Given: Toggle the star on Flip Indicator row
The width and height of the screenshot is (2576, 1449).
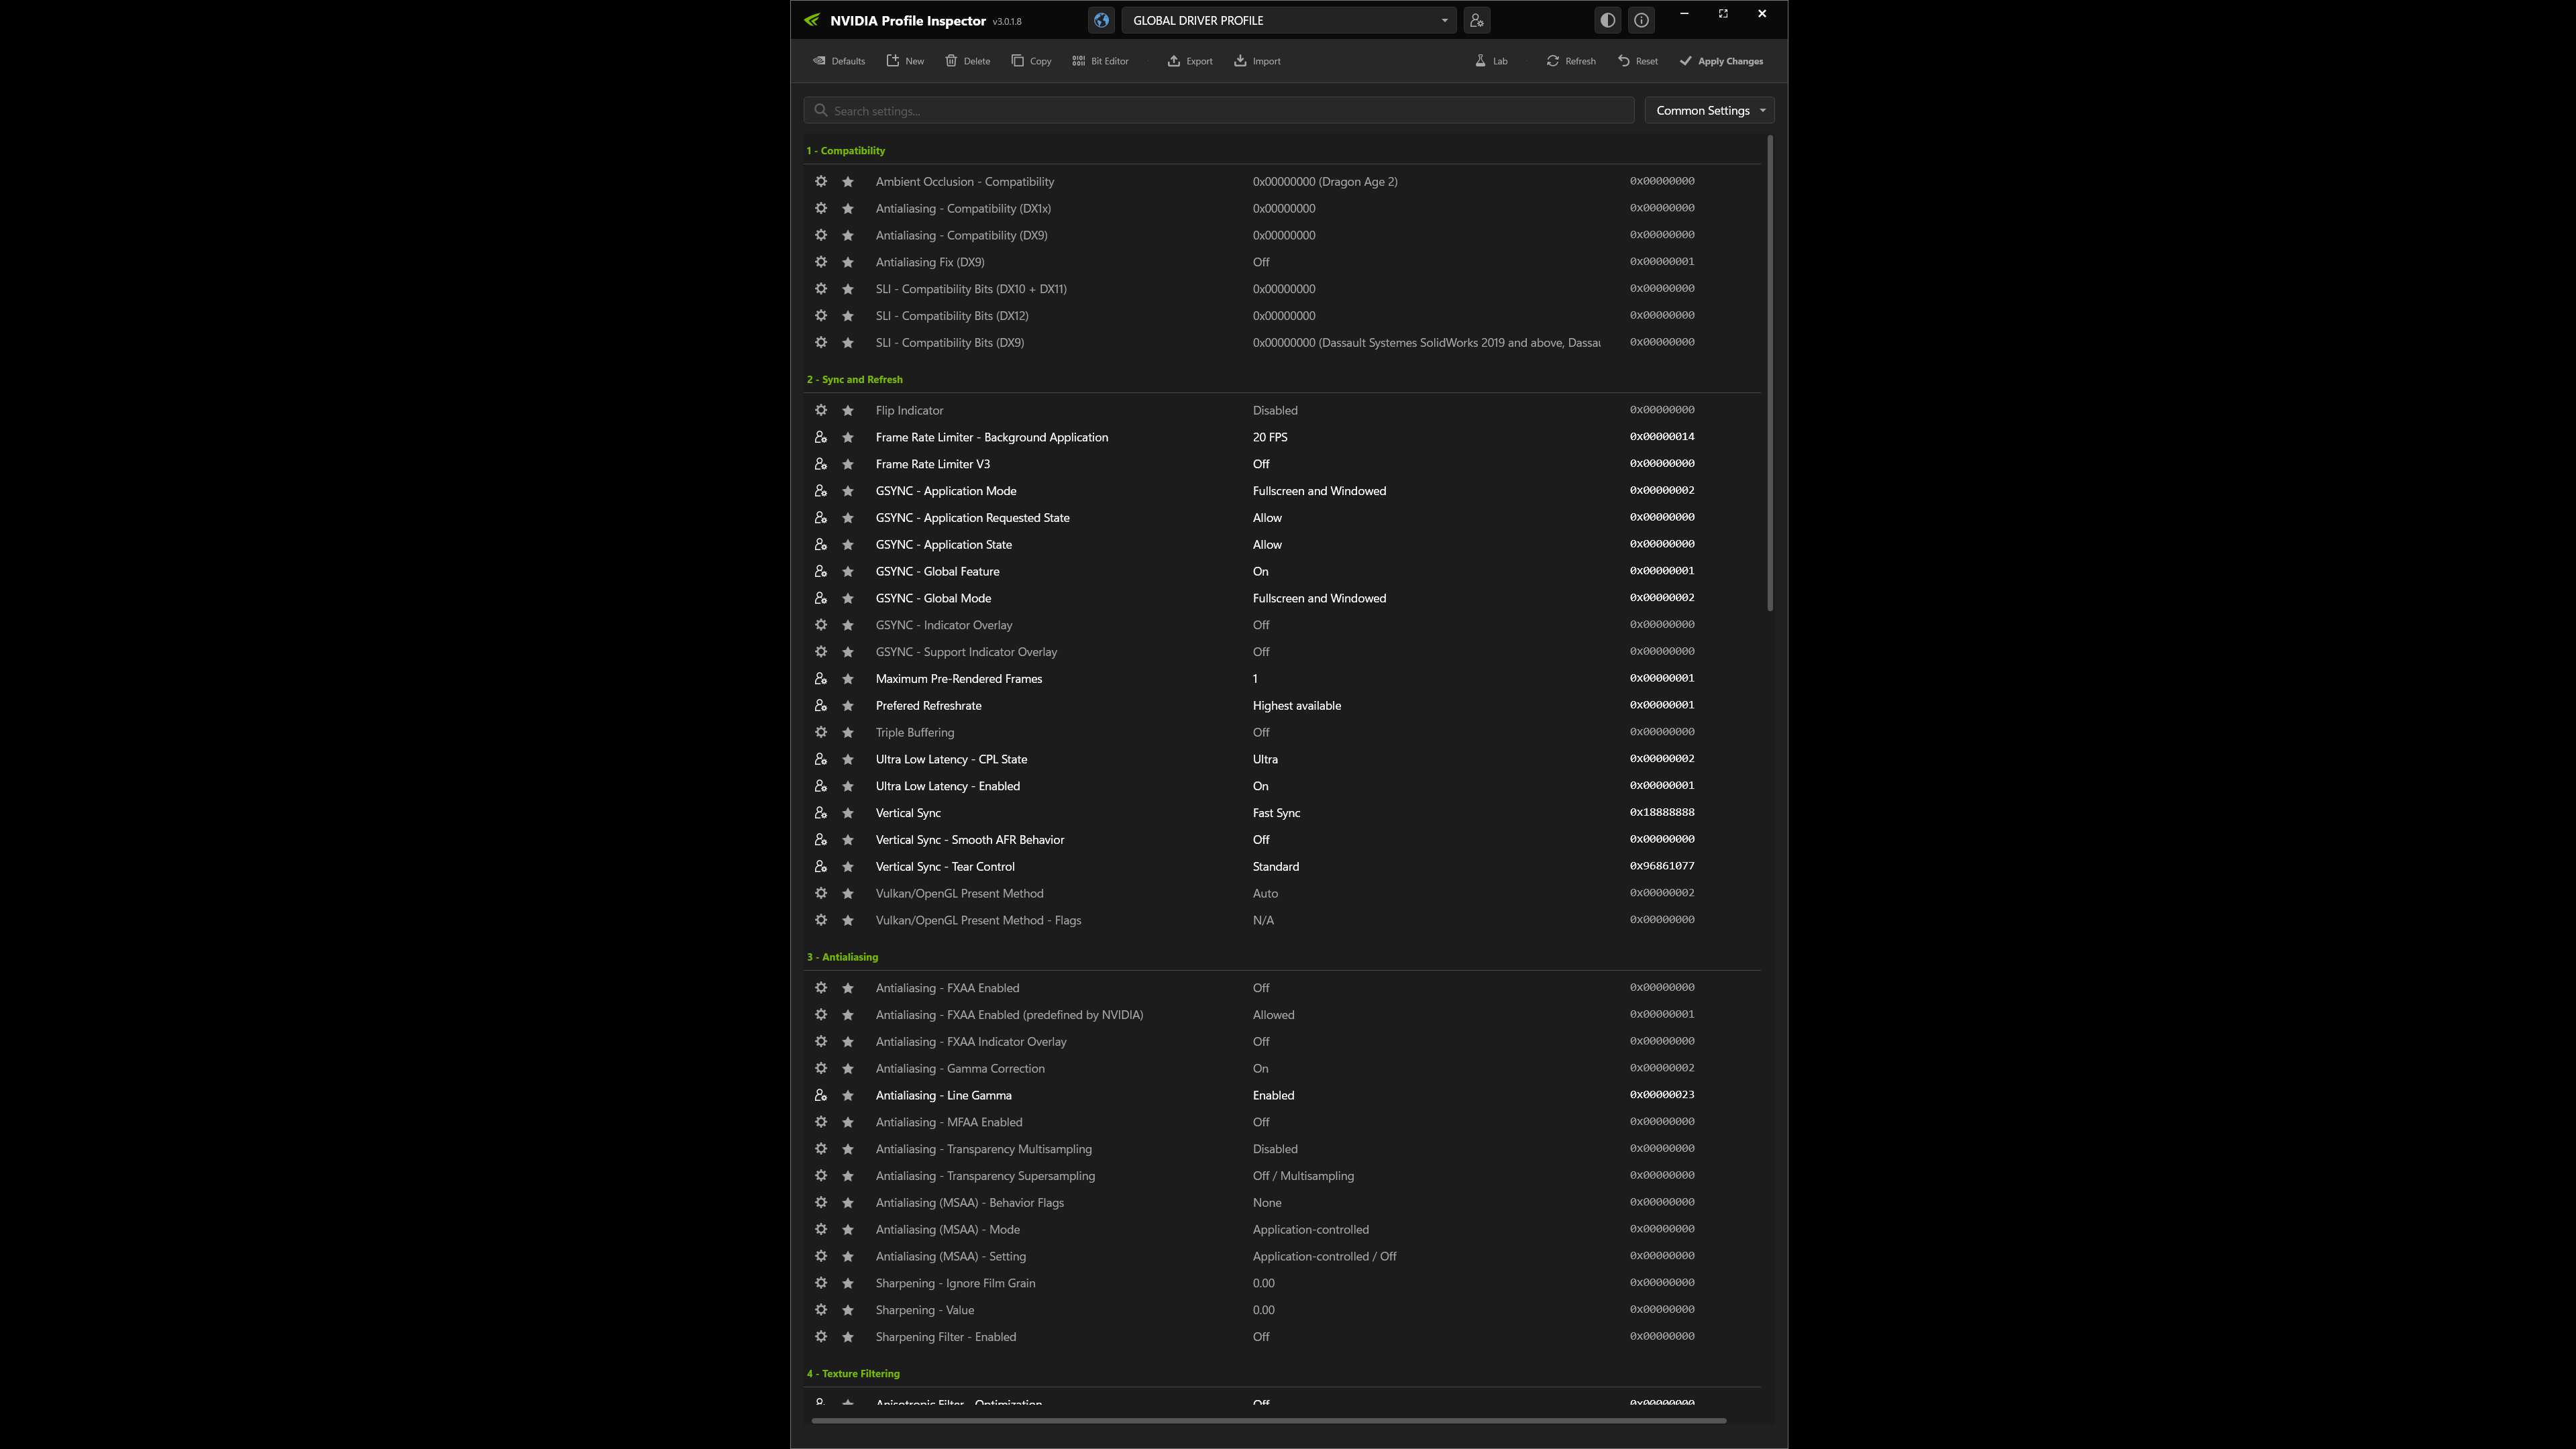Looking at the screenshot, I should (x=848, y=411).
